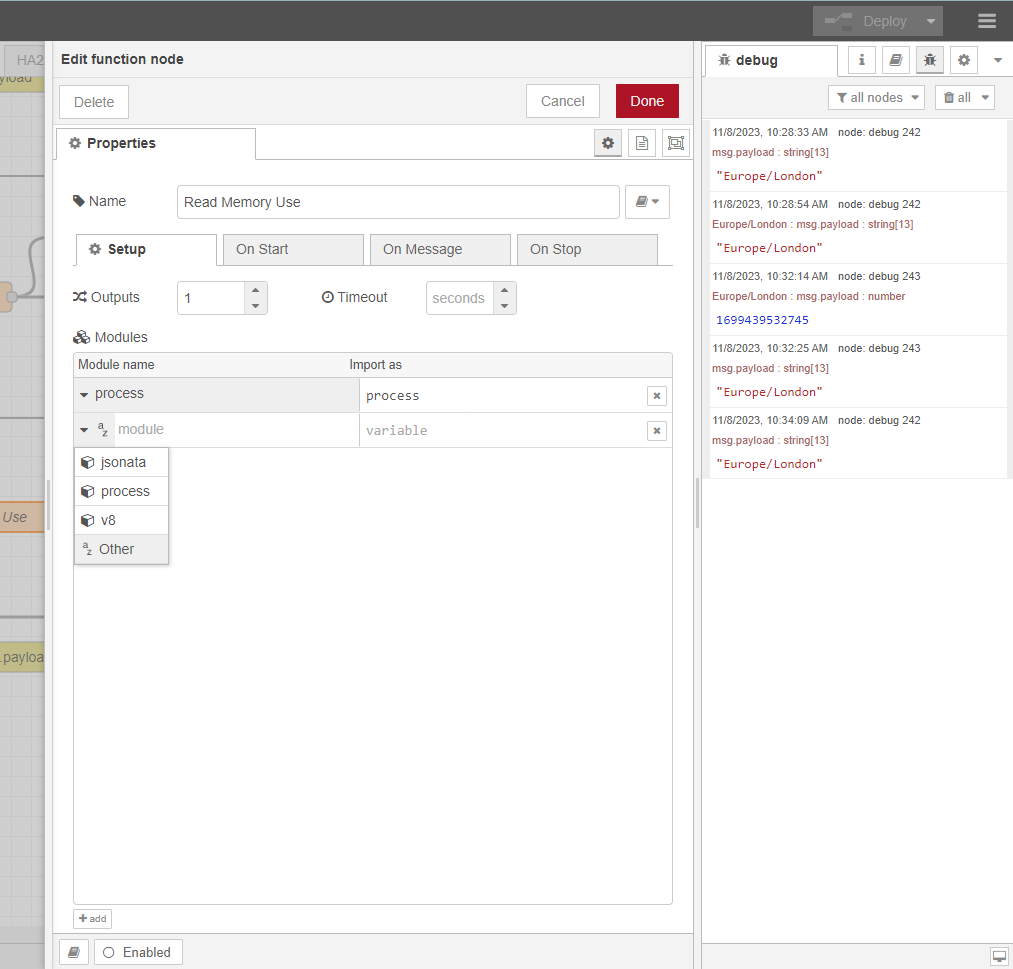Open sidebar info tab icon
This screenshot has height=969, width=1013.
[861, 60]
